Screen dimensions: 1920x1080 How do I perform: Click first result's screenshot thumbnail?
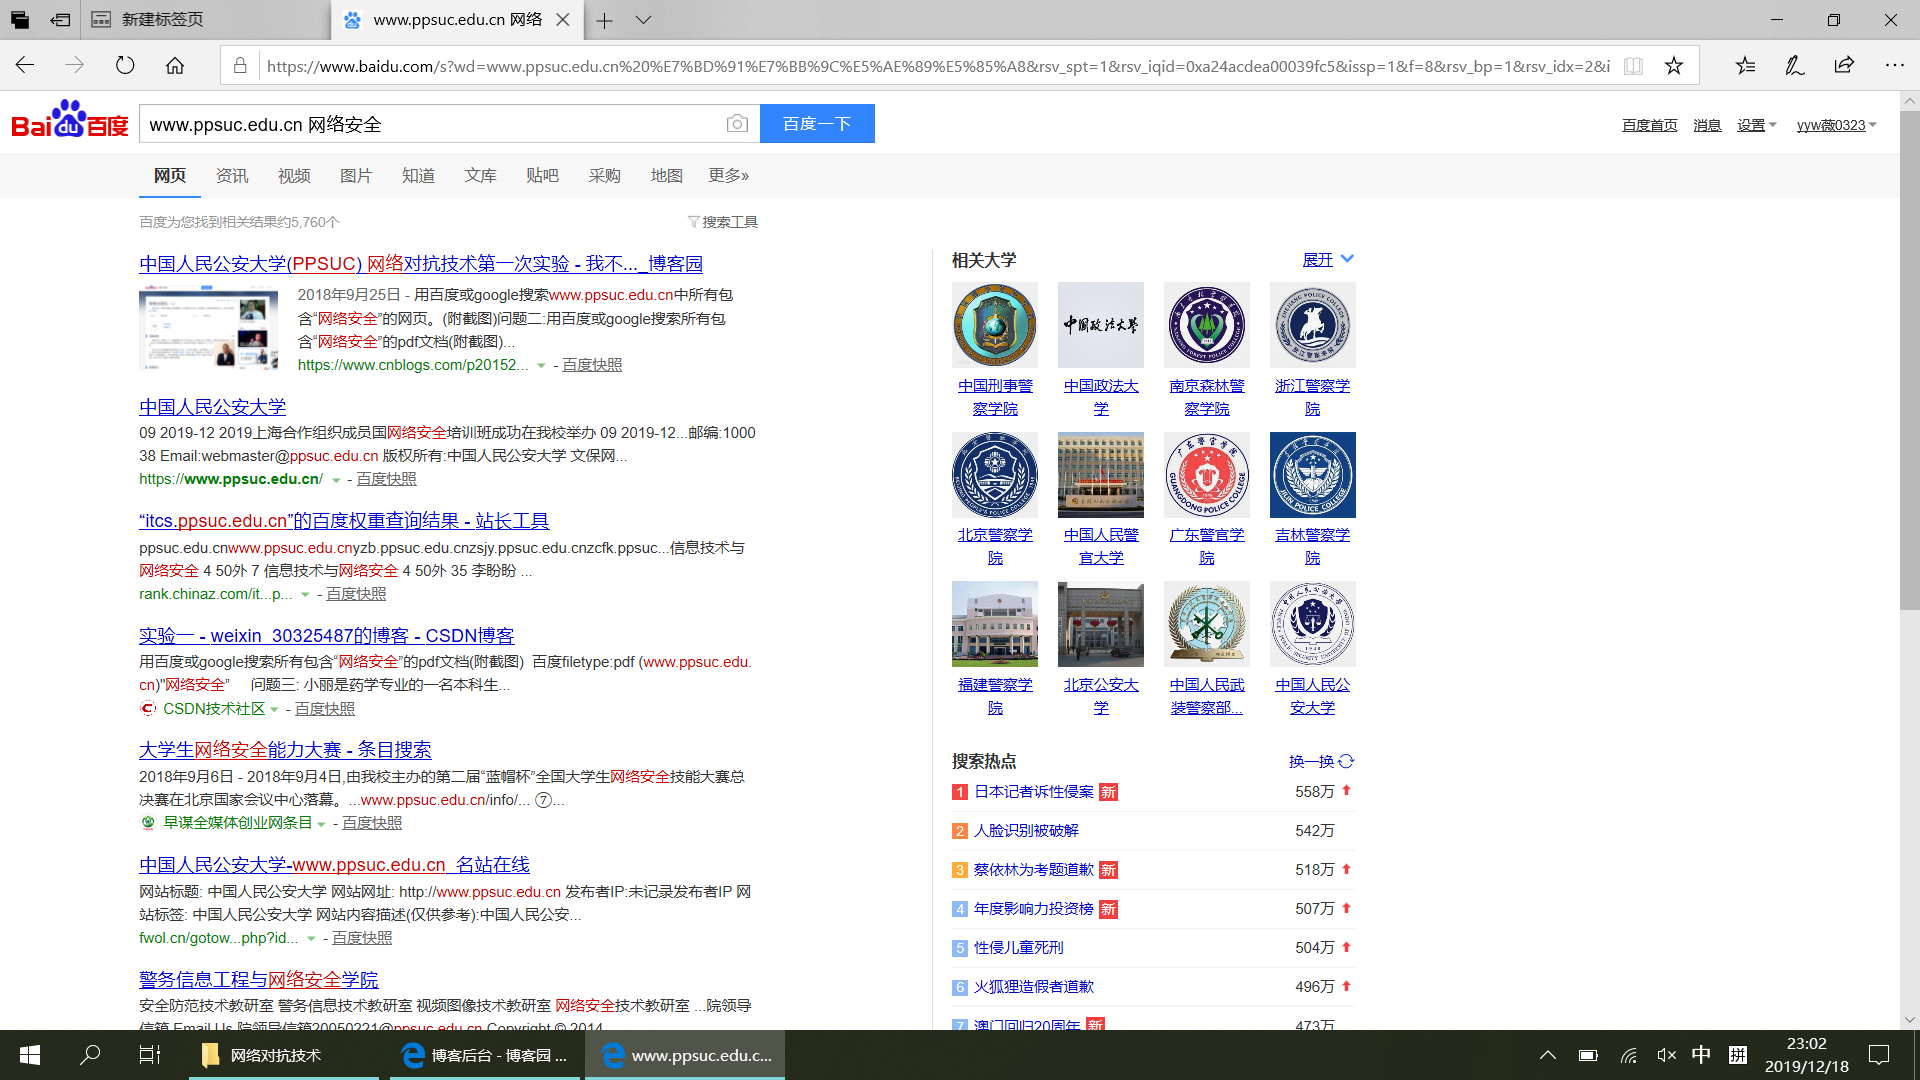tap(208, 329)
